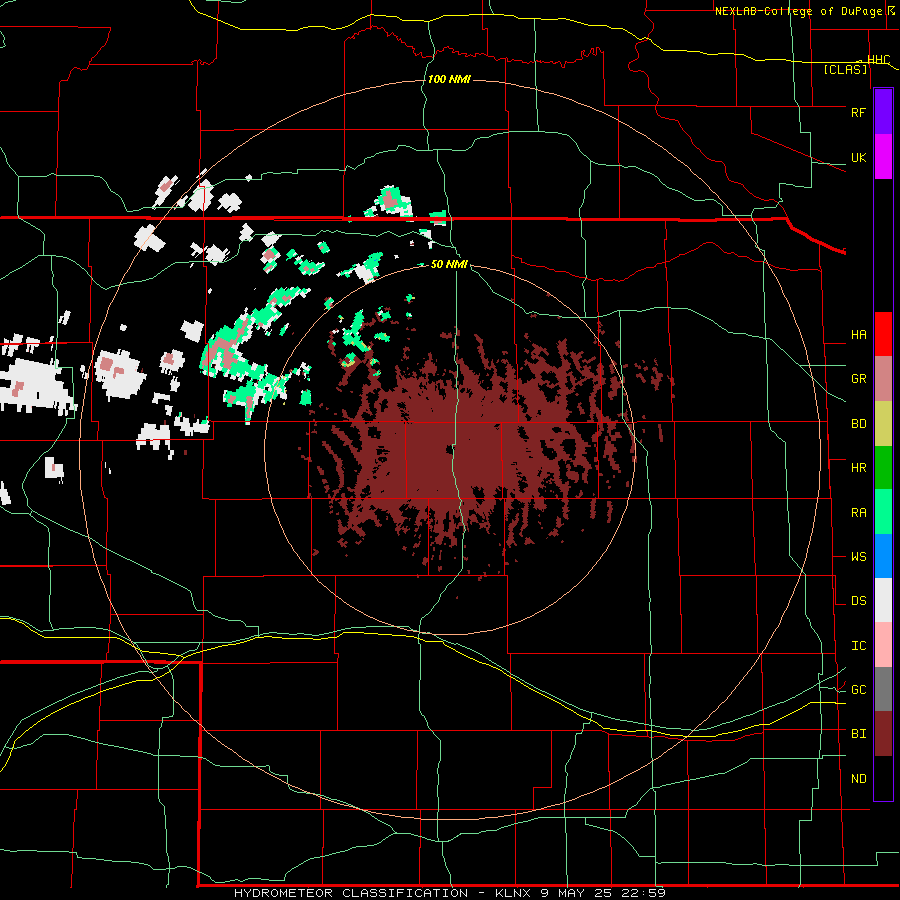Select the WS blue legend swatch
The height and width of the screenshot is (900, 900).
[883, 556]
